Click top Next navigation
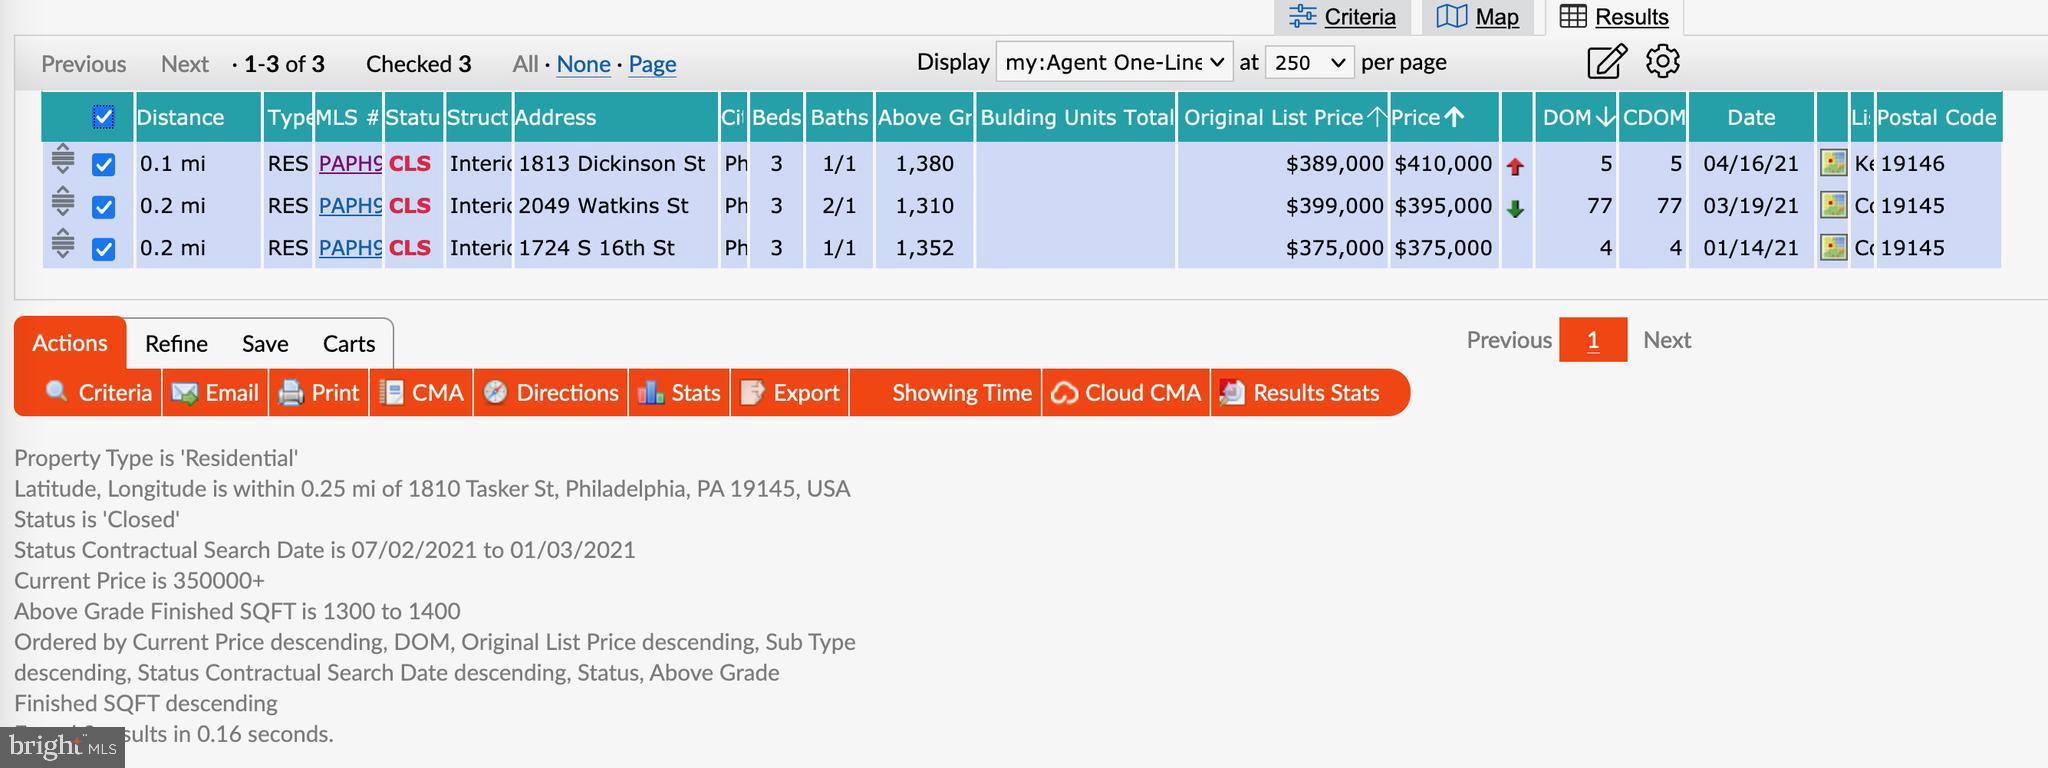Viewport: 2048px width, 768px height. [185, 64]
